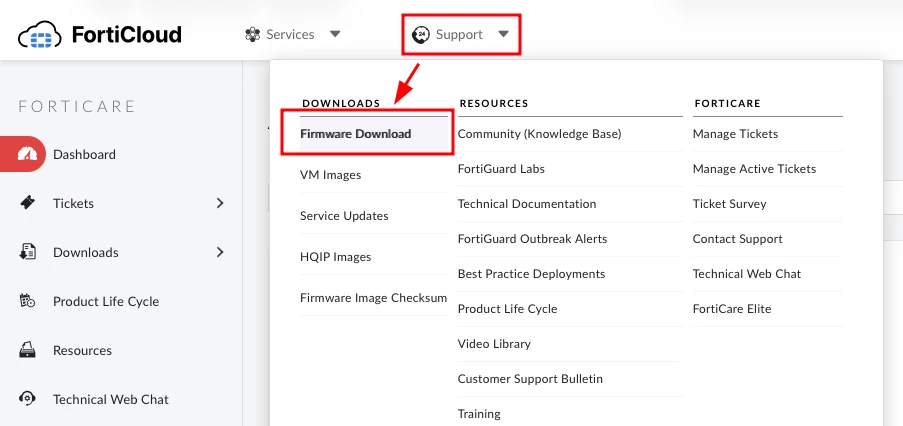
Task: Click the Resources icon in the sidebar
Action: coord(27,350)
